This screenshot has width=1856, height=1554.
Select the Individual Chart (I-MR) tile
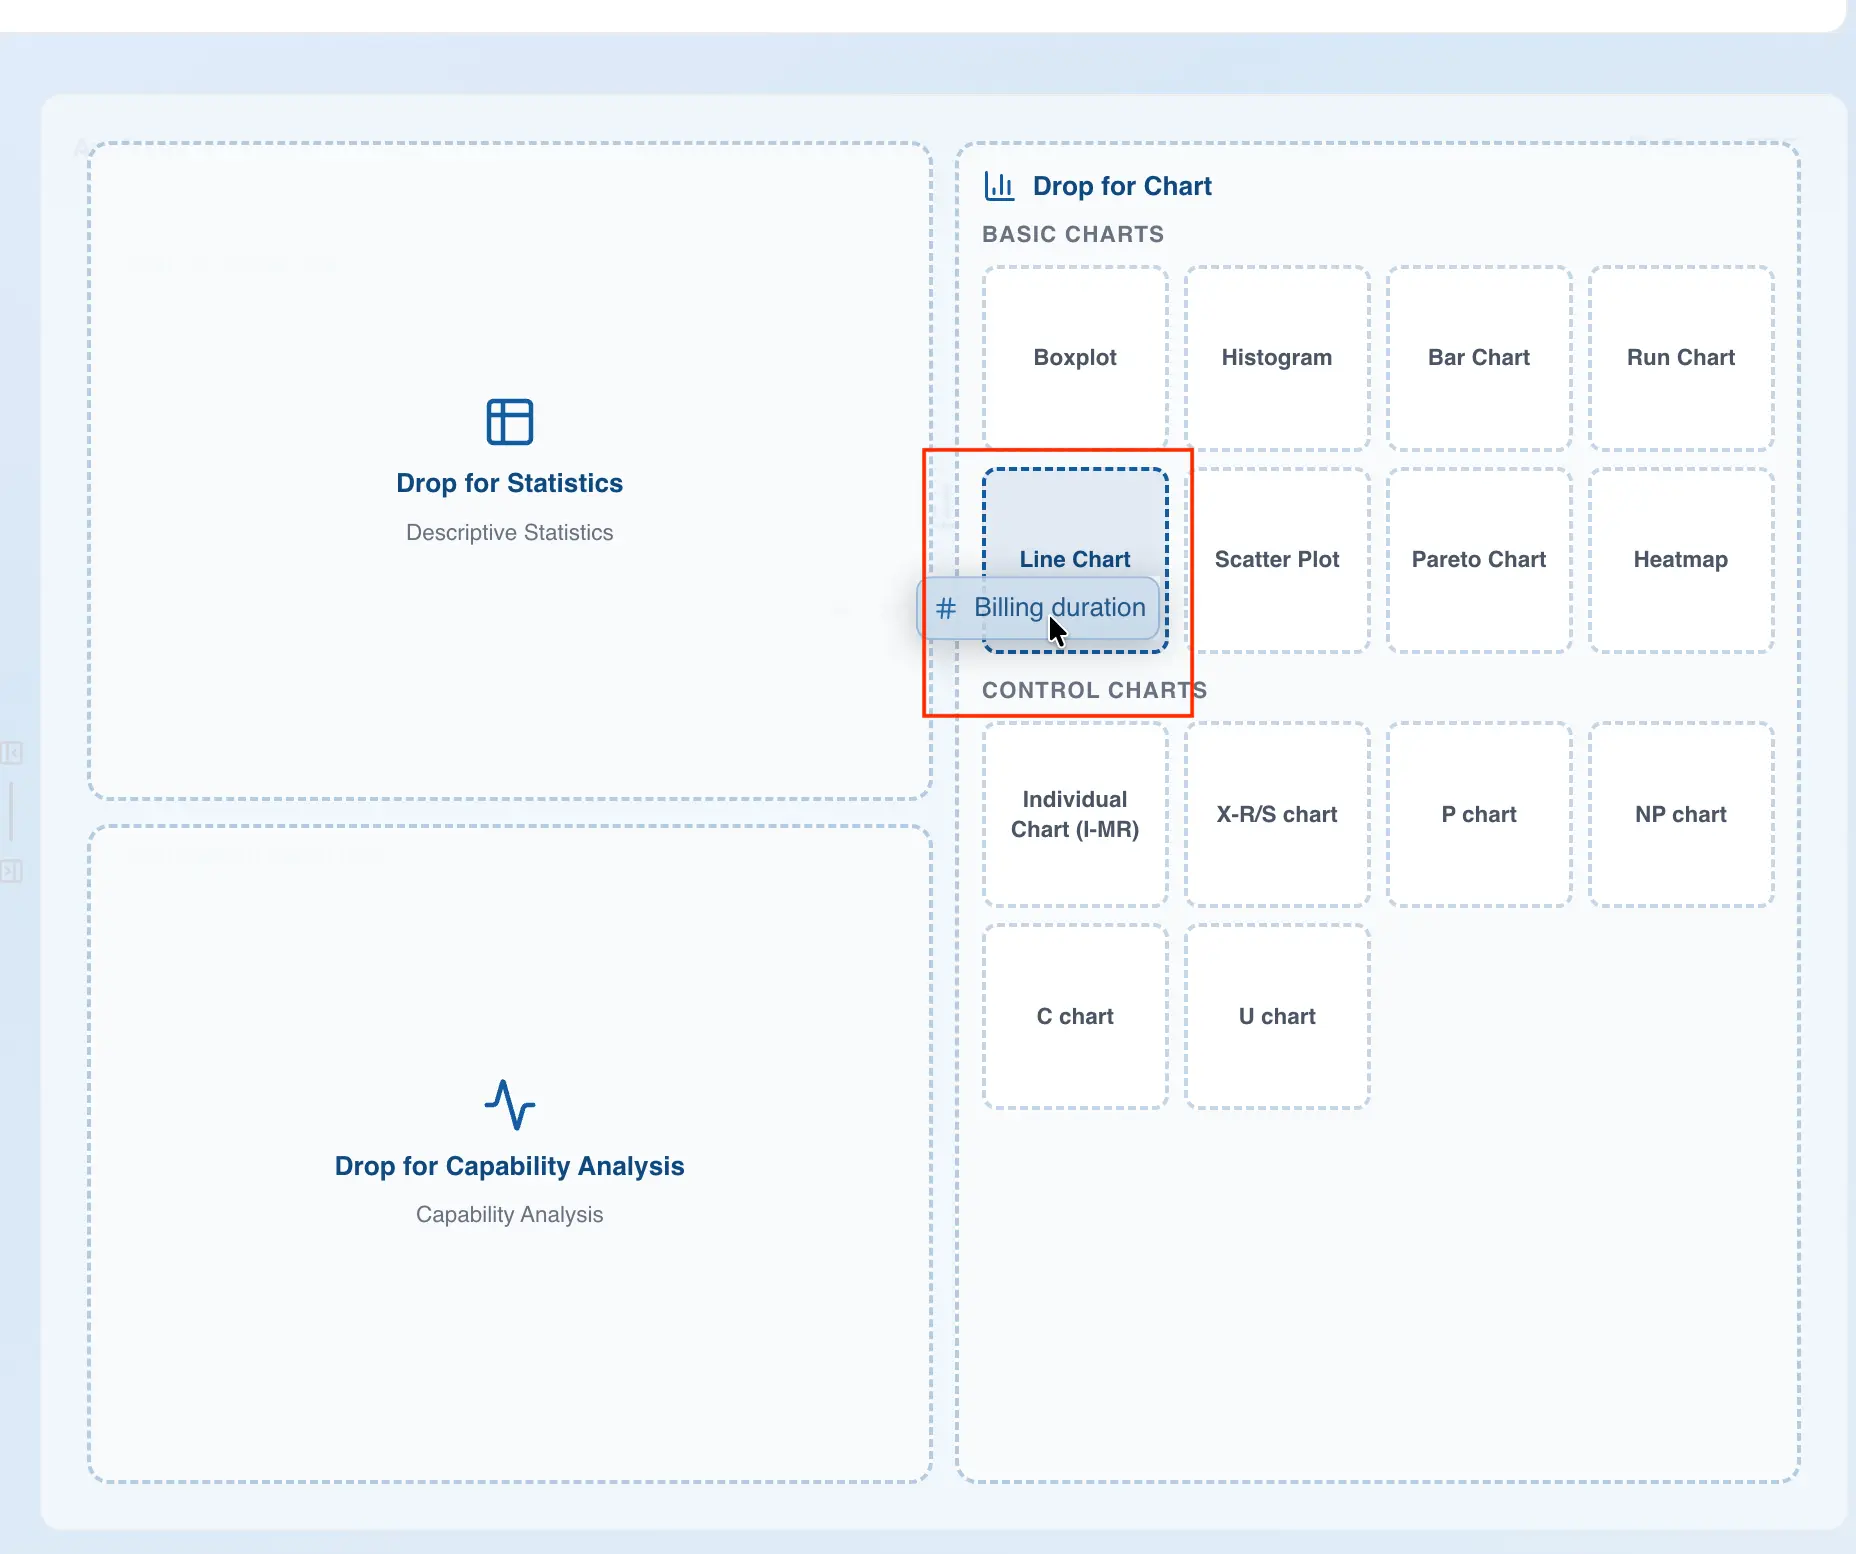(1074, 814)
